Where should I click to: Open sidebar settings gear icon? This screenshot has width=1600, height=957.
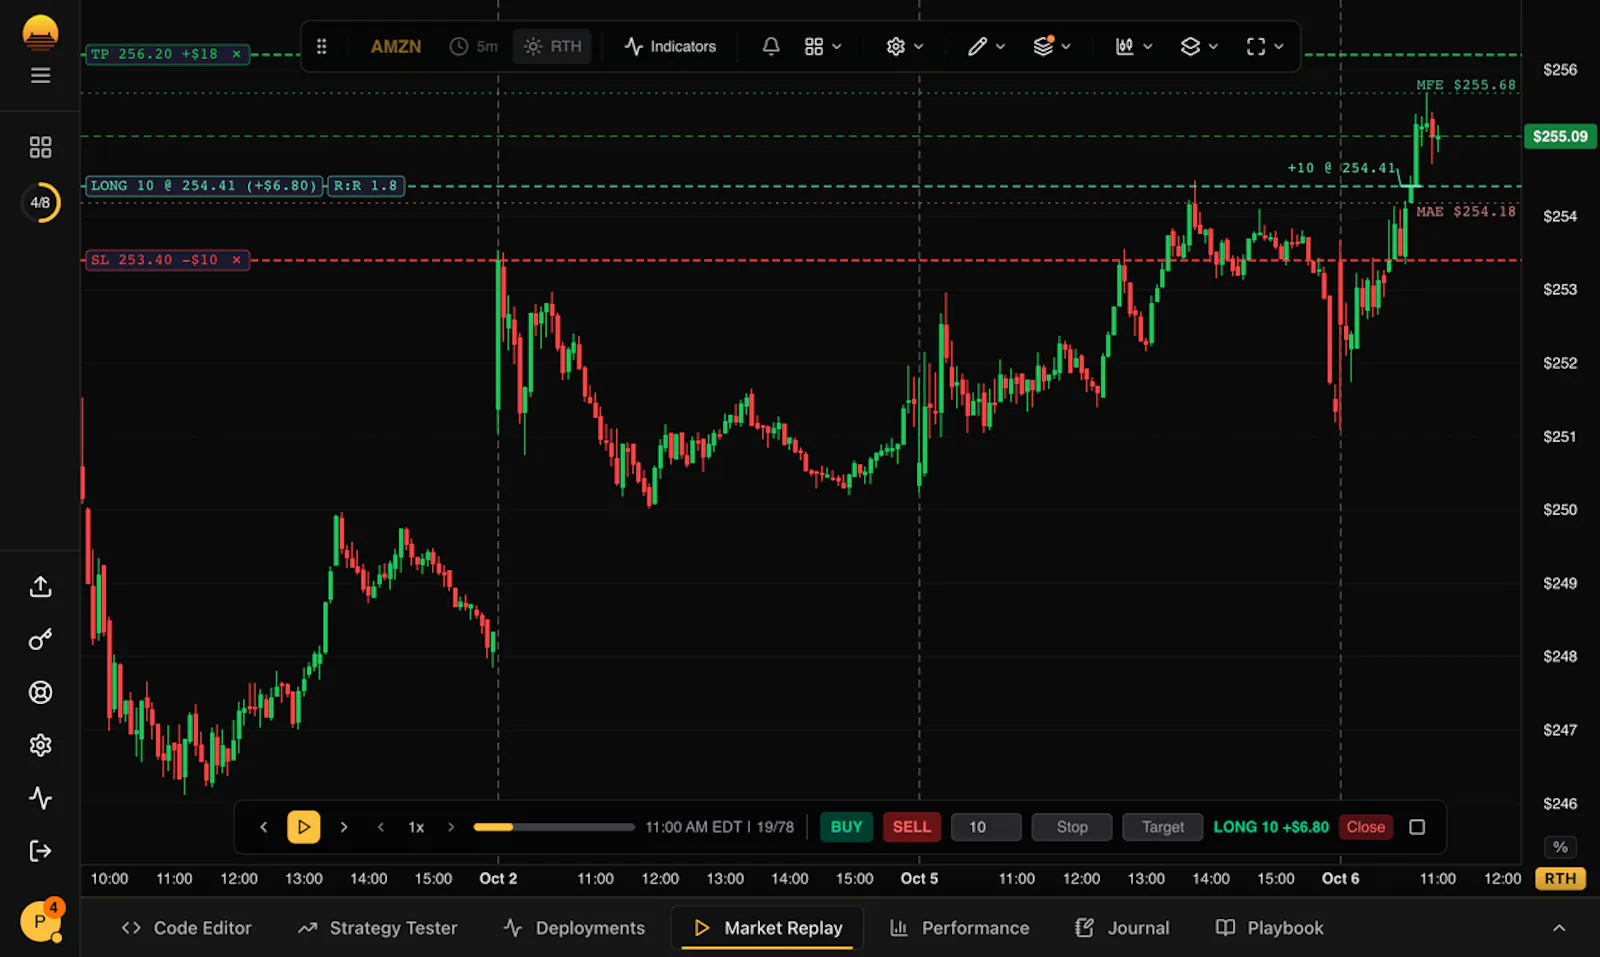40,745
